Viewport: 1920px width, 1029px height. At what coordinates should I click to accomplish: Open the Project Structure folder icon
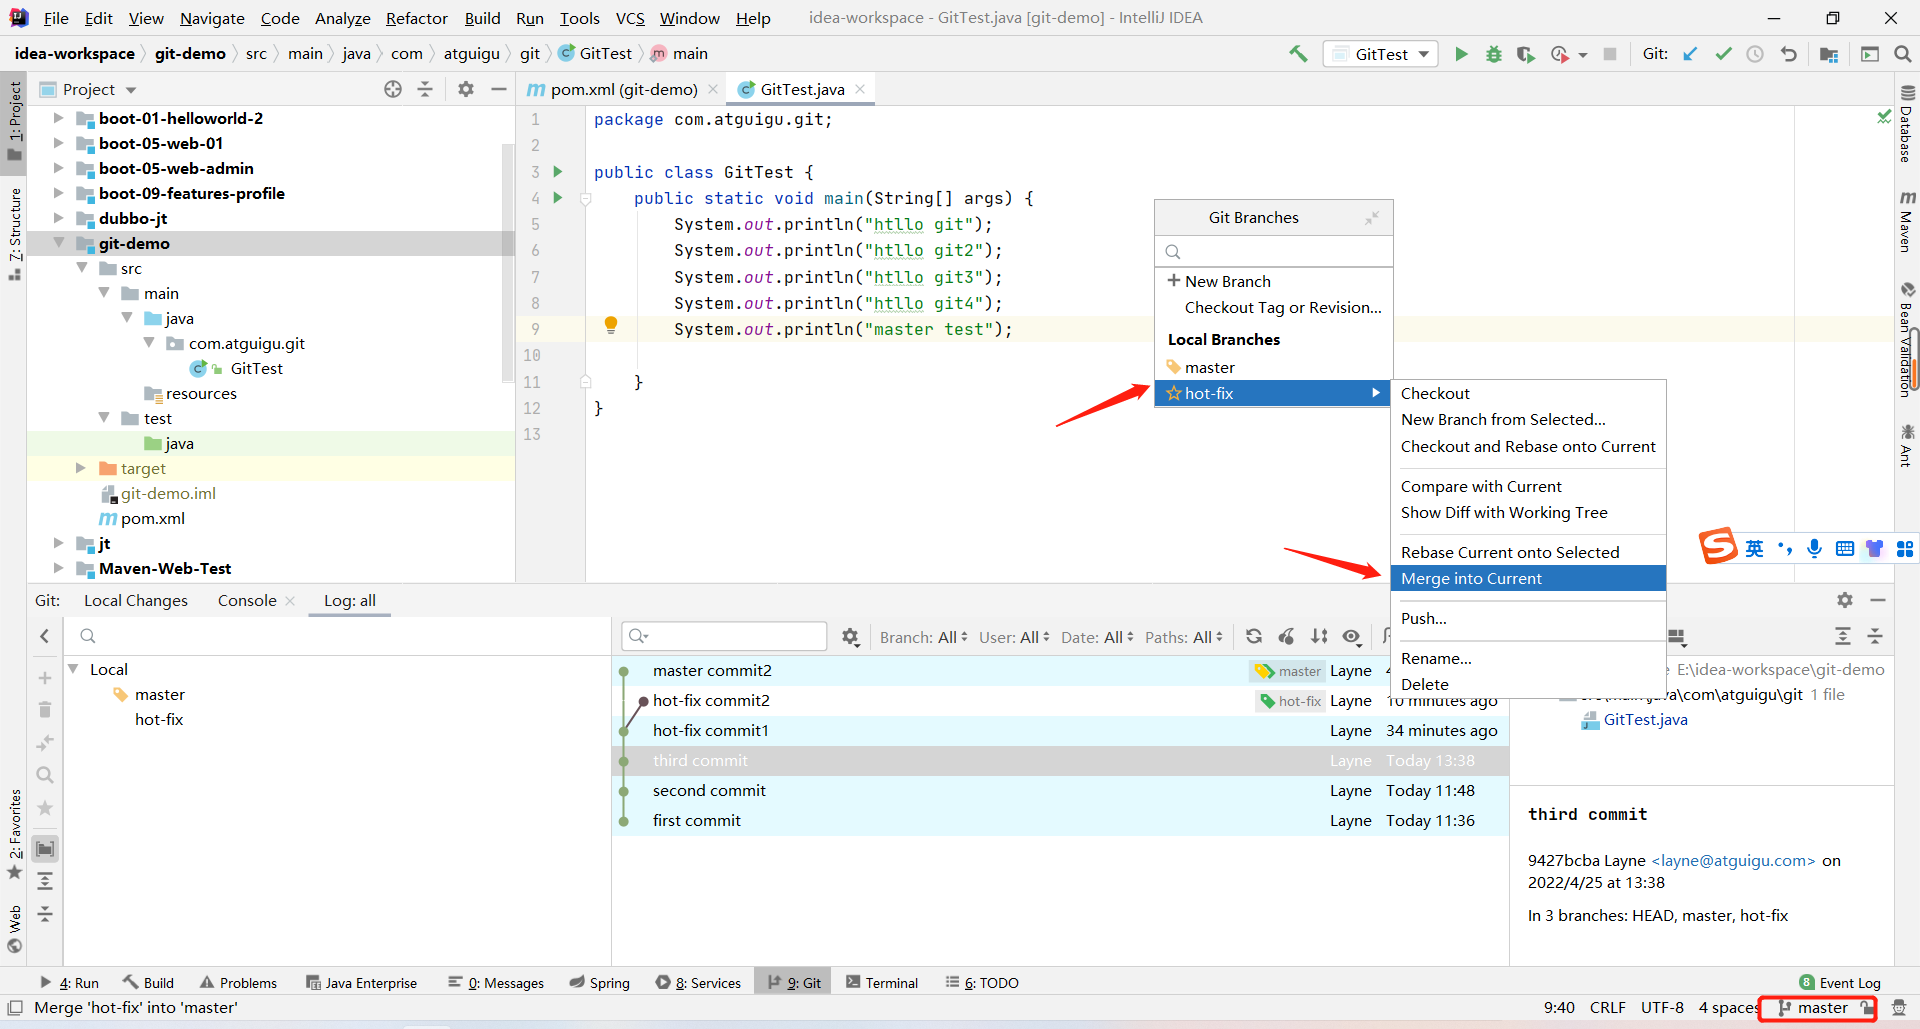tap(1829, 54)
